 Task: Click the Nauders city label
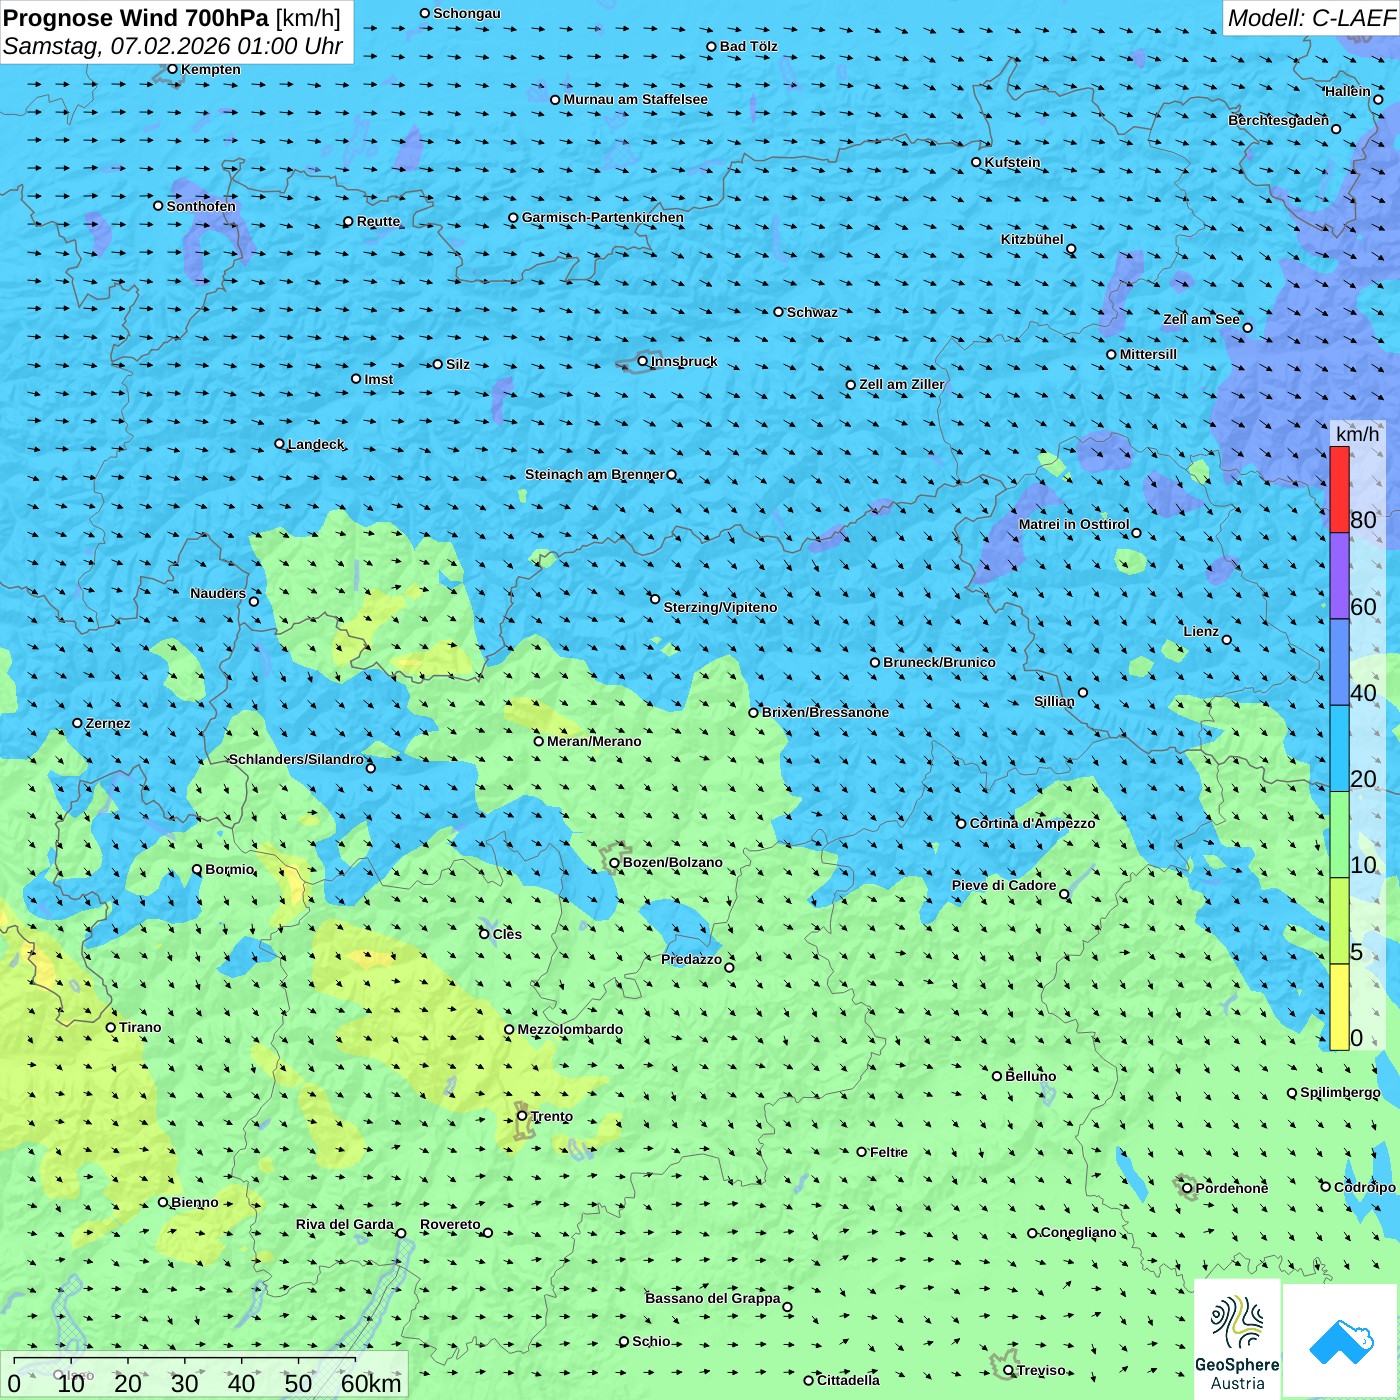point(218,593)
